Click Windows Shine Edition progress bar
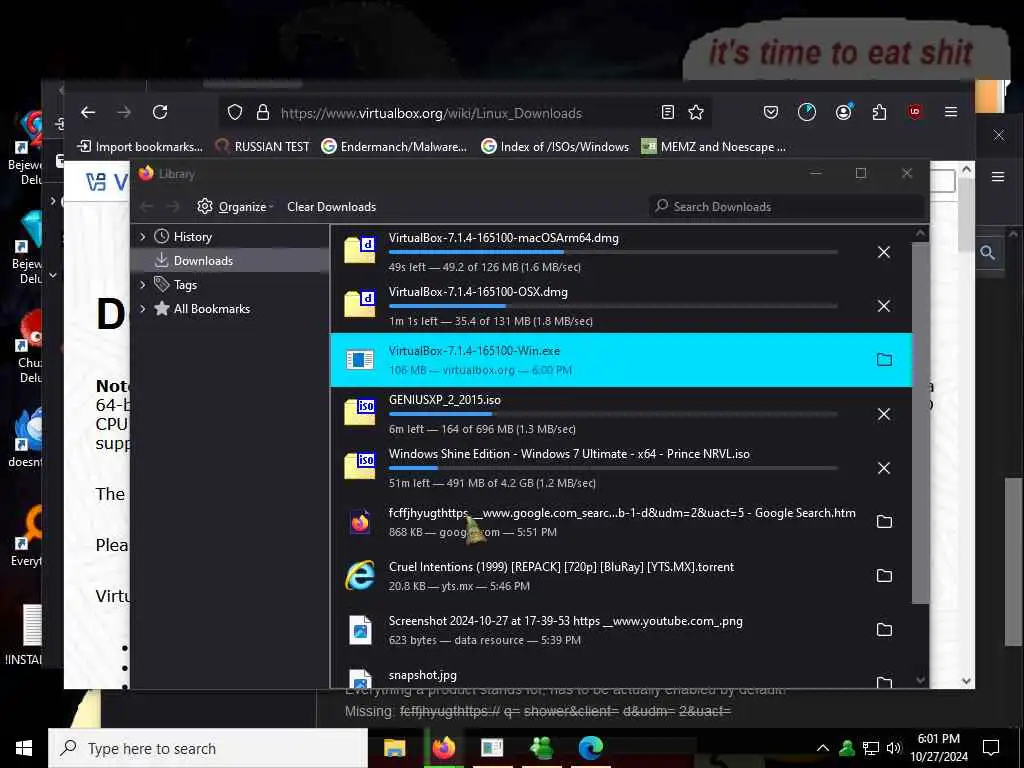The width and height of the screenshot is (1024, 768). [x=613, y=468]
